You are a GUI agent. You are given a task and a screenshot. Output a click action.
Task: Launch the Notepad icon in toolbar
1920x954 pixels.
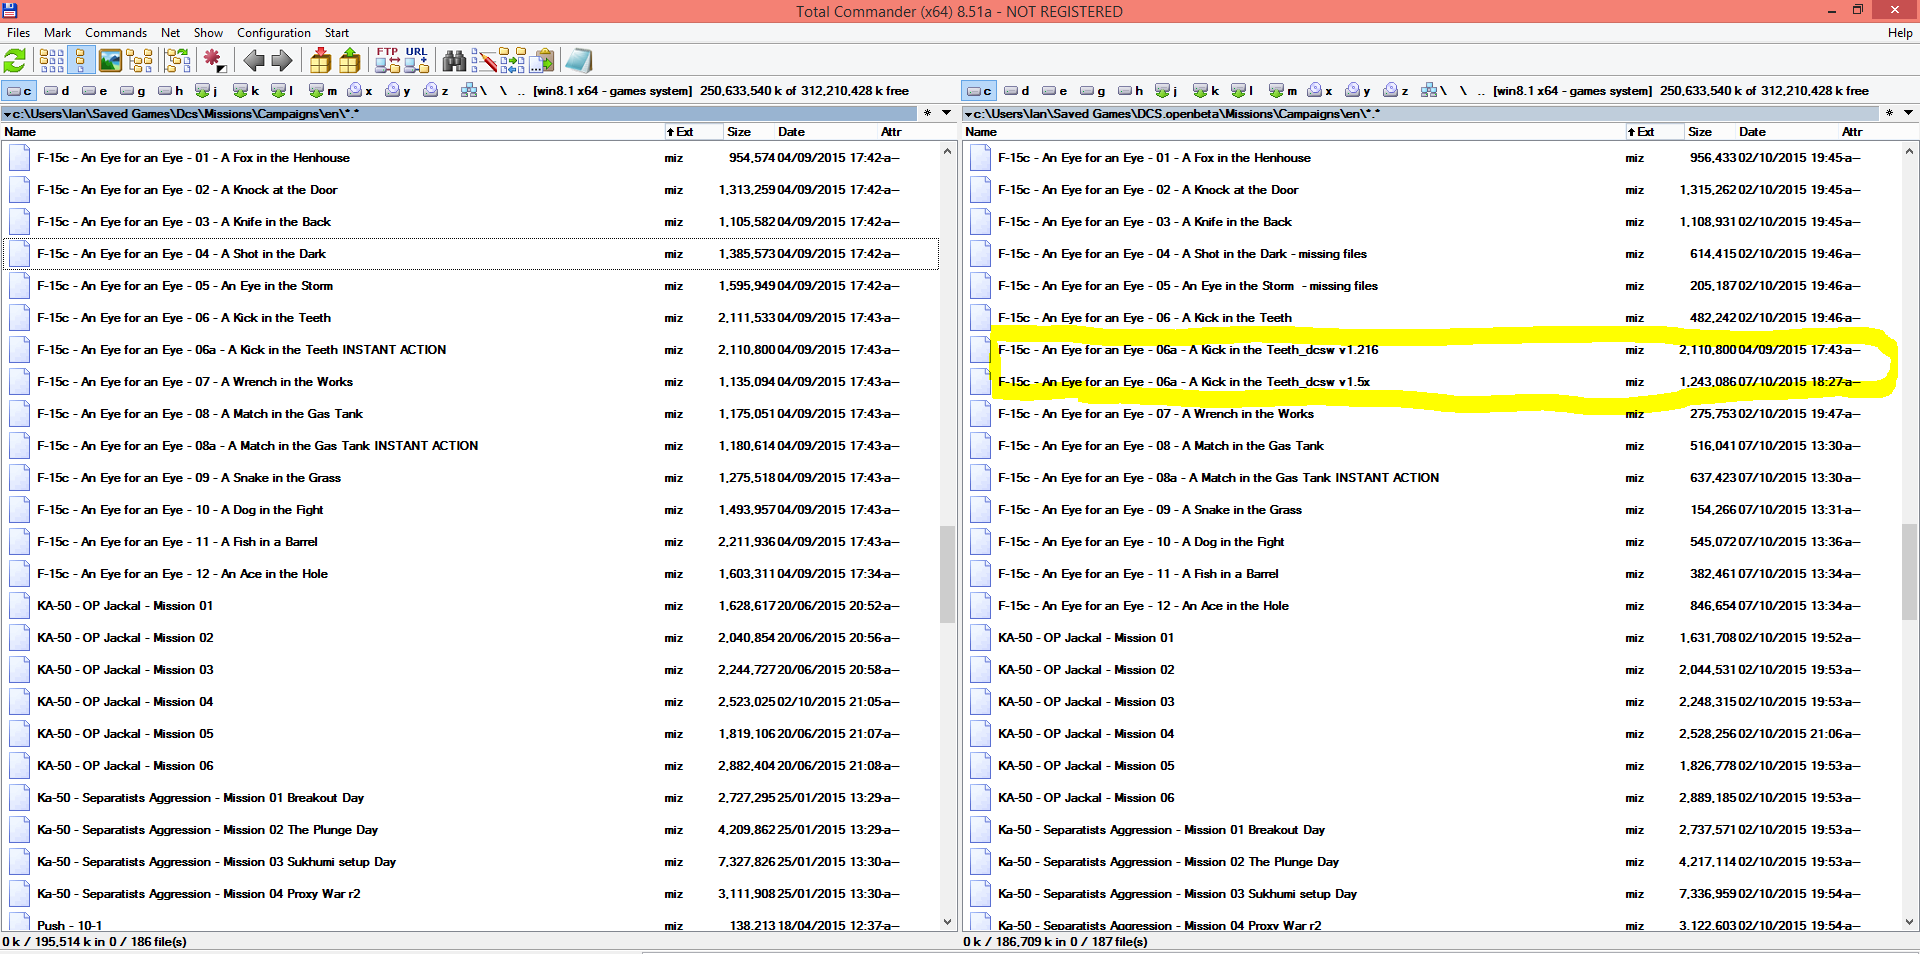point(579,61)
